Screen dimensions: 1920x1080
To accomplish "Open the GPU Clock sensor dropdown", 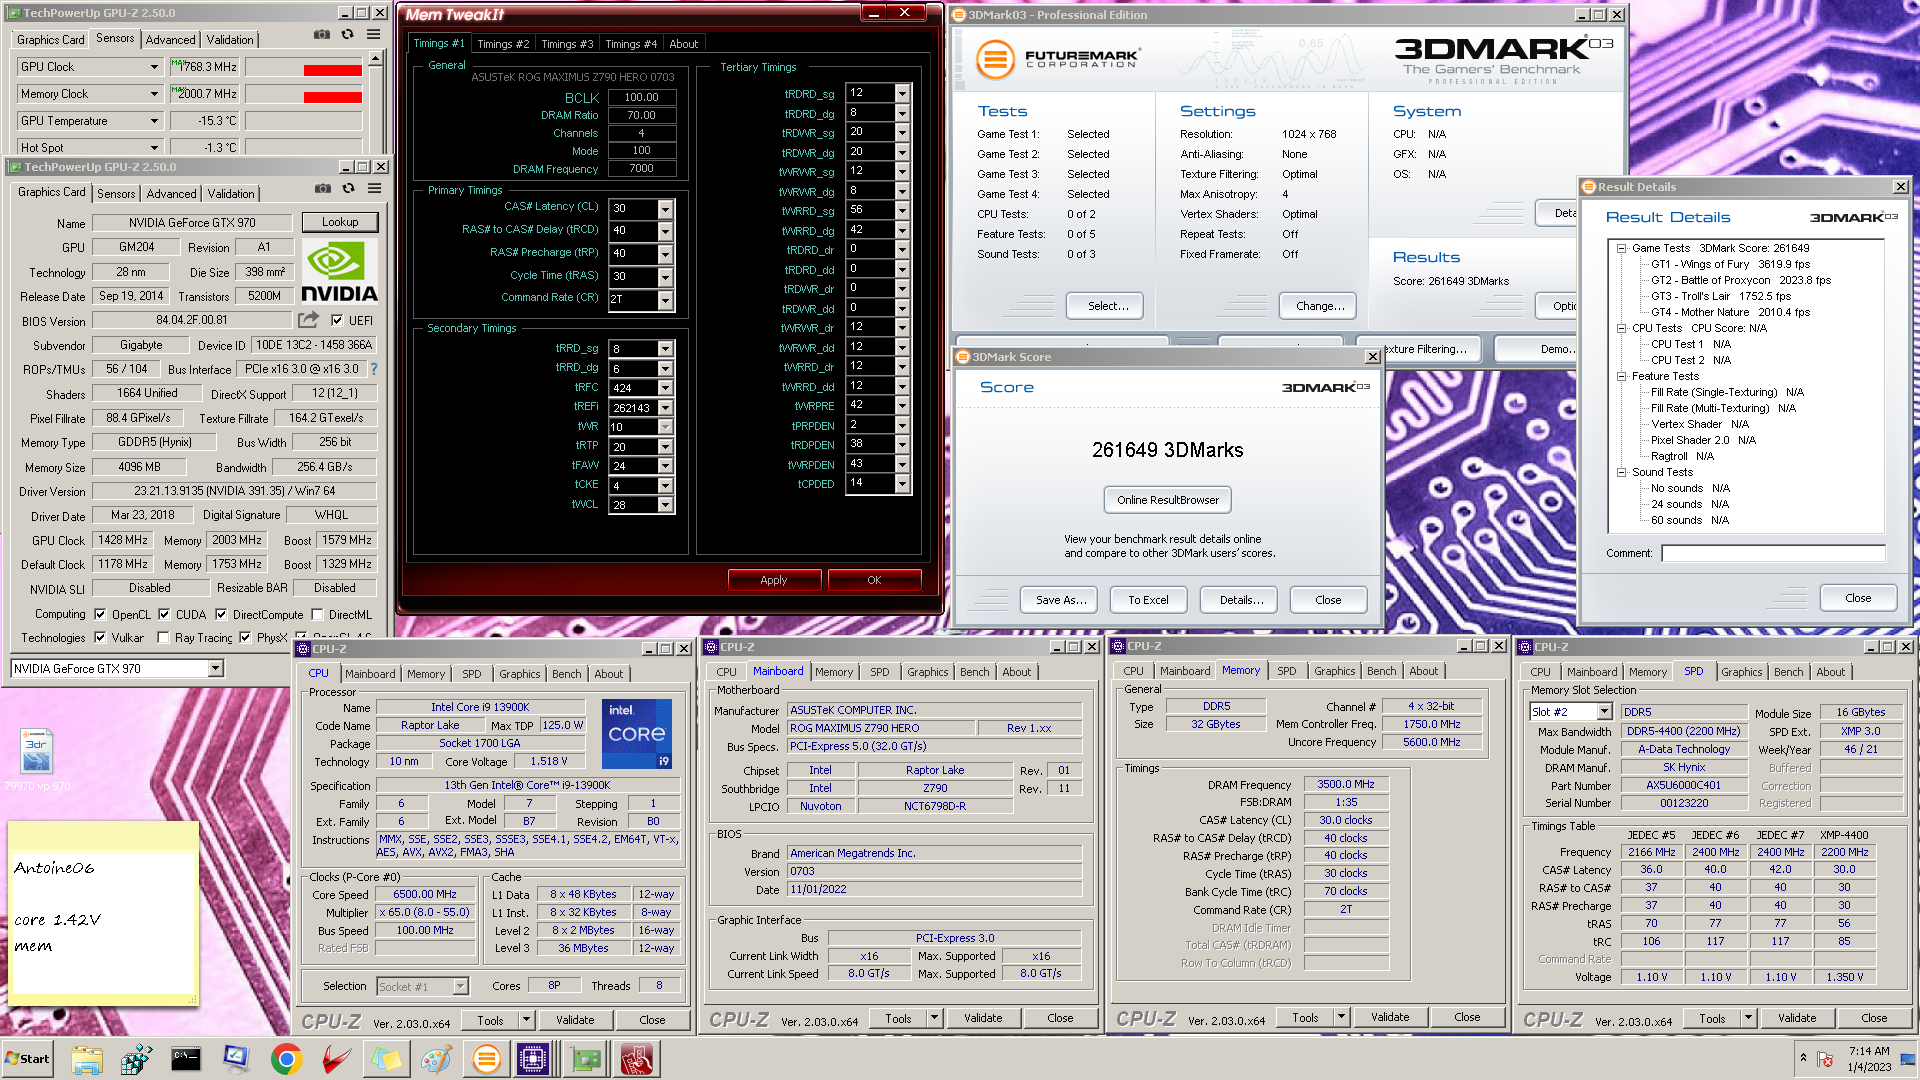I will coord(154,67).
